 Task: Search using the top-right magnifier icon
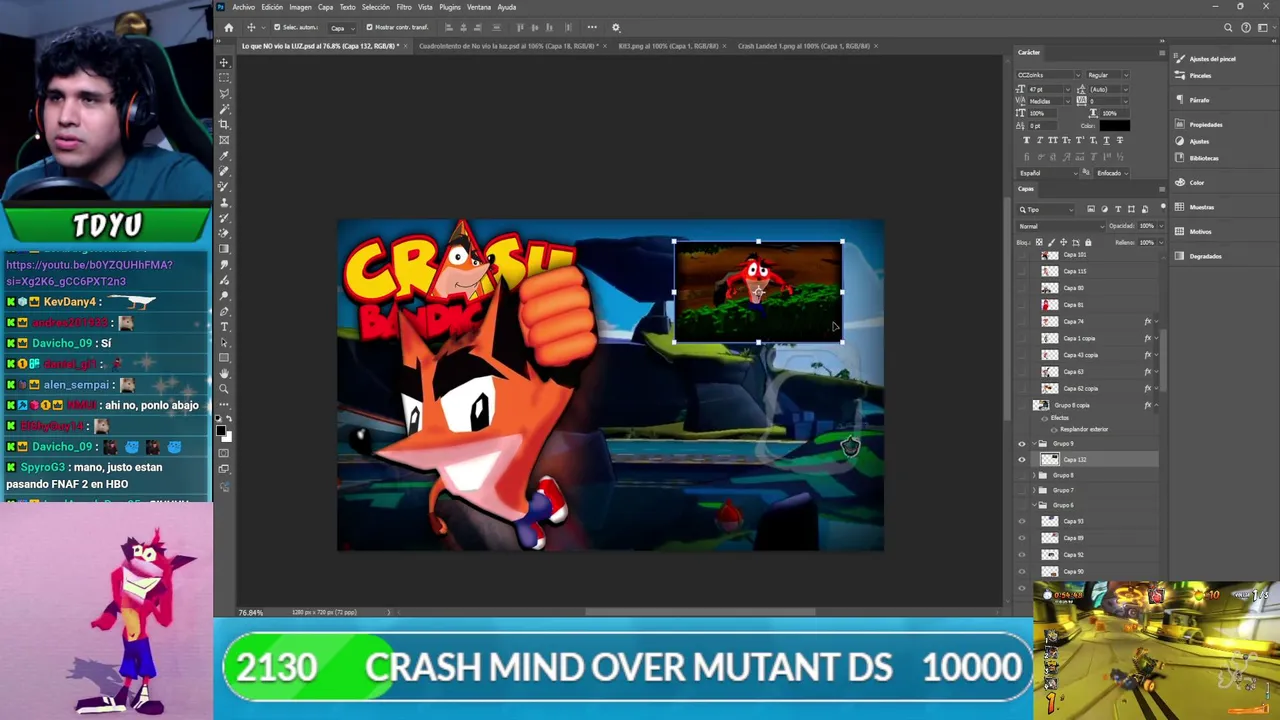click(1228, 27)
